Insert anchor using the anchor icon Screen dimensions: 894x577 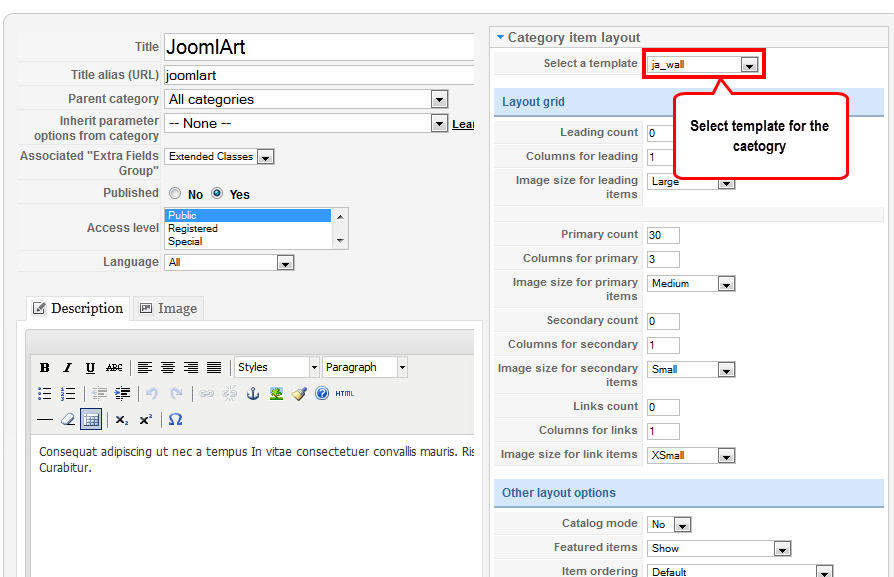pos(253,393)
